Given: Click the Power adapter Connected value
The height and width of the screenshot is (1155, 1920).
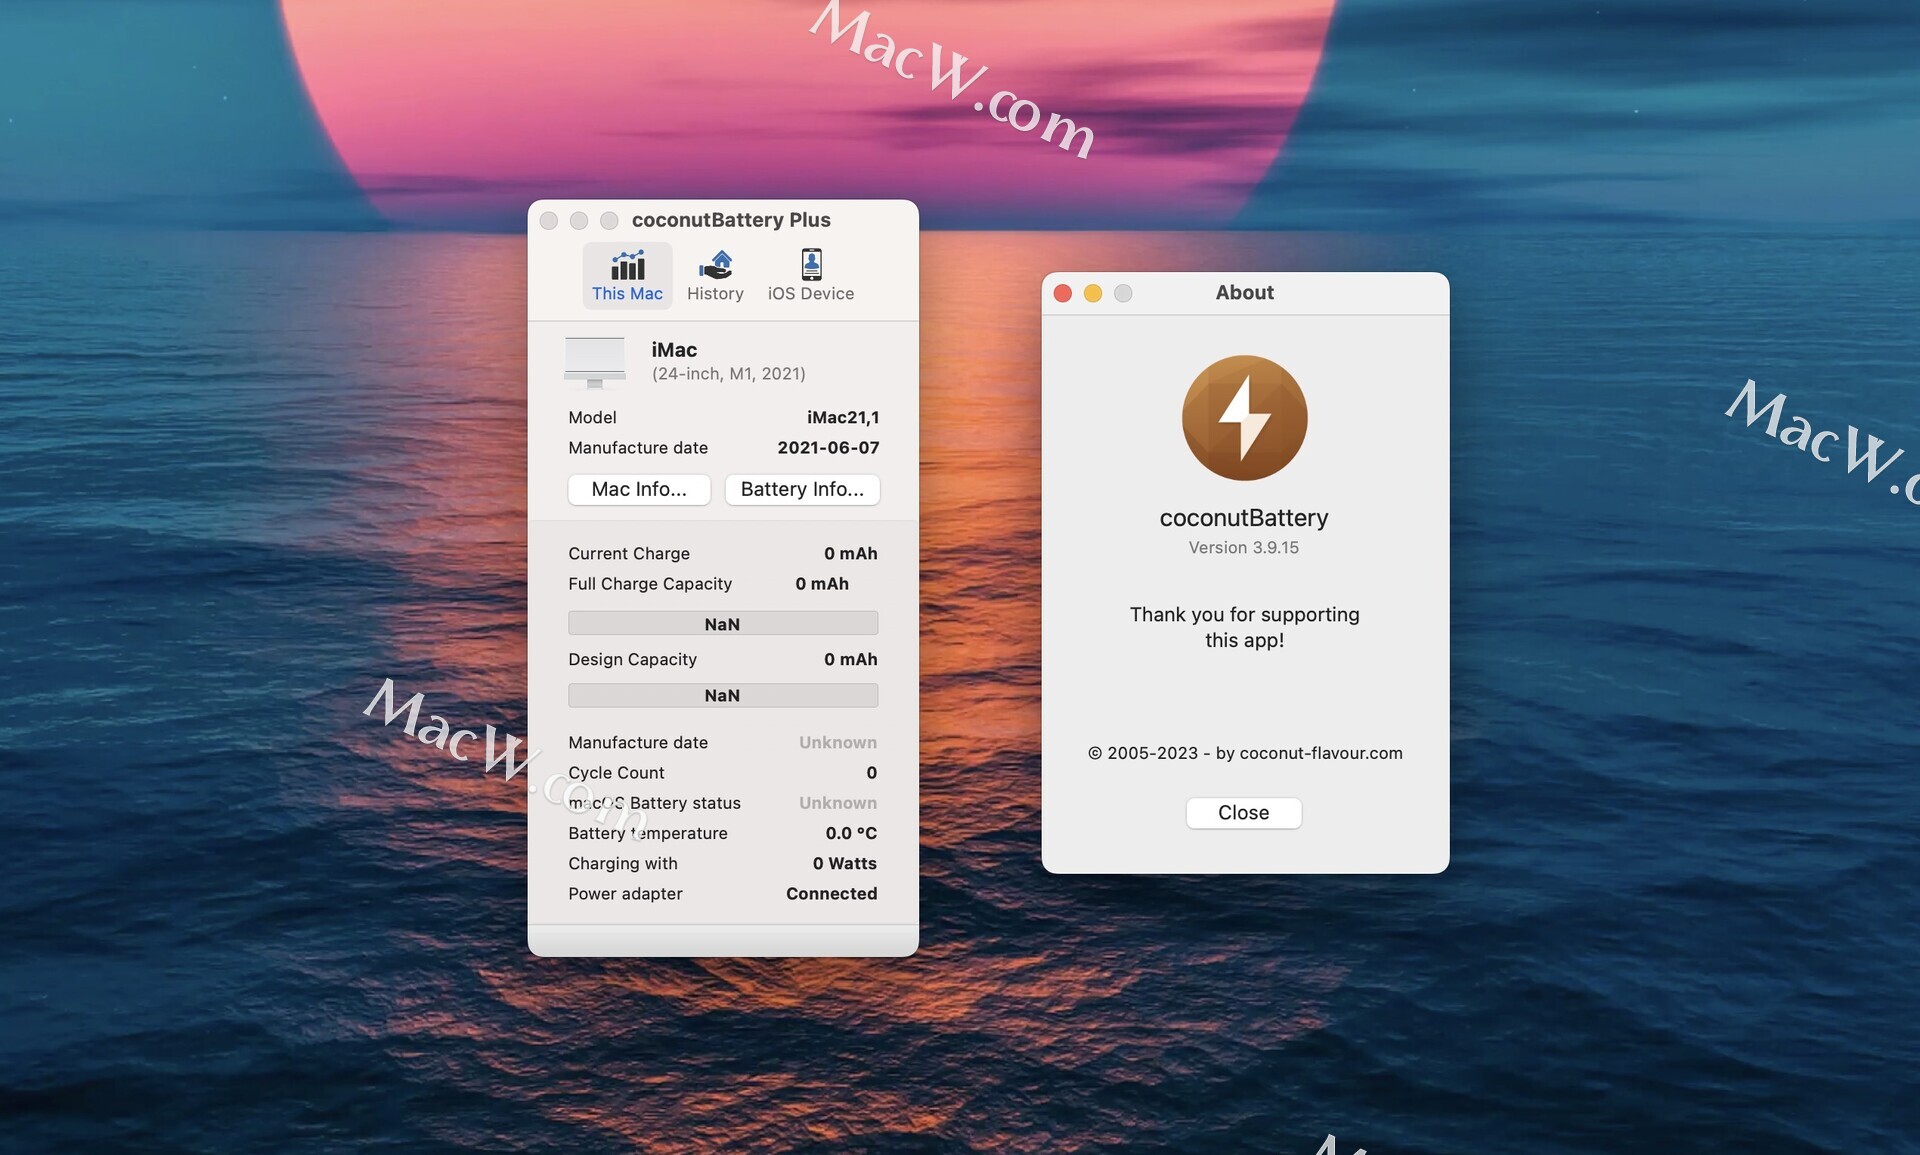Looking at the screenshot, I should [831, 893].
